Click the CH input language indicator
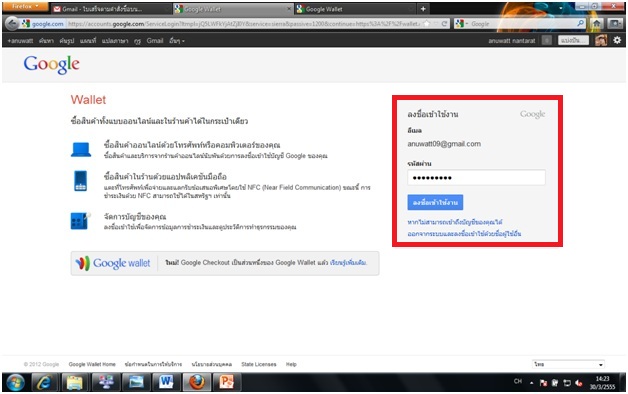 coord(518,382)
